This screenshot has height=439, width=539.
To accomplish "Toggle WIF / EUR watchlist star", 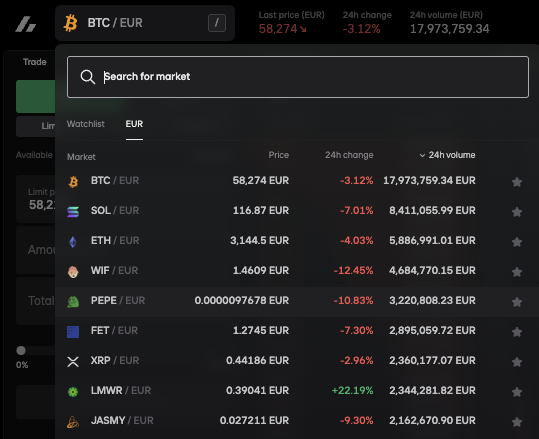I will pos(517,272).
